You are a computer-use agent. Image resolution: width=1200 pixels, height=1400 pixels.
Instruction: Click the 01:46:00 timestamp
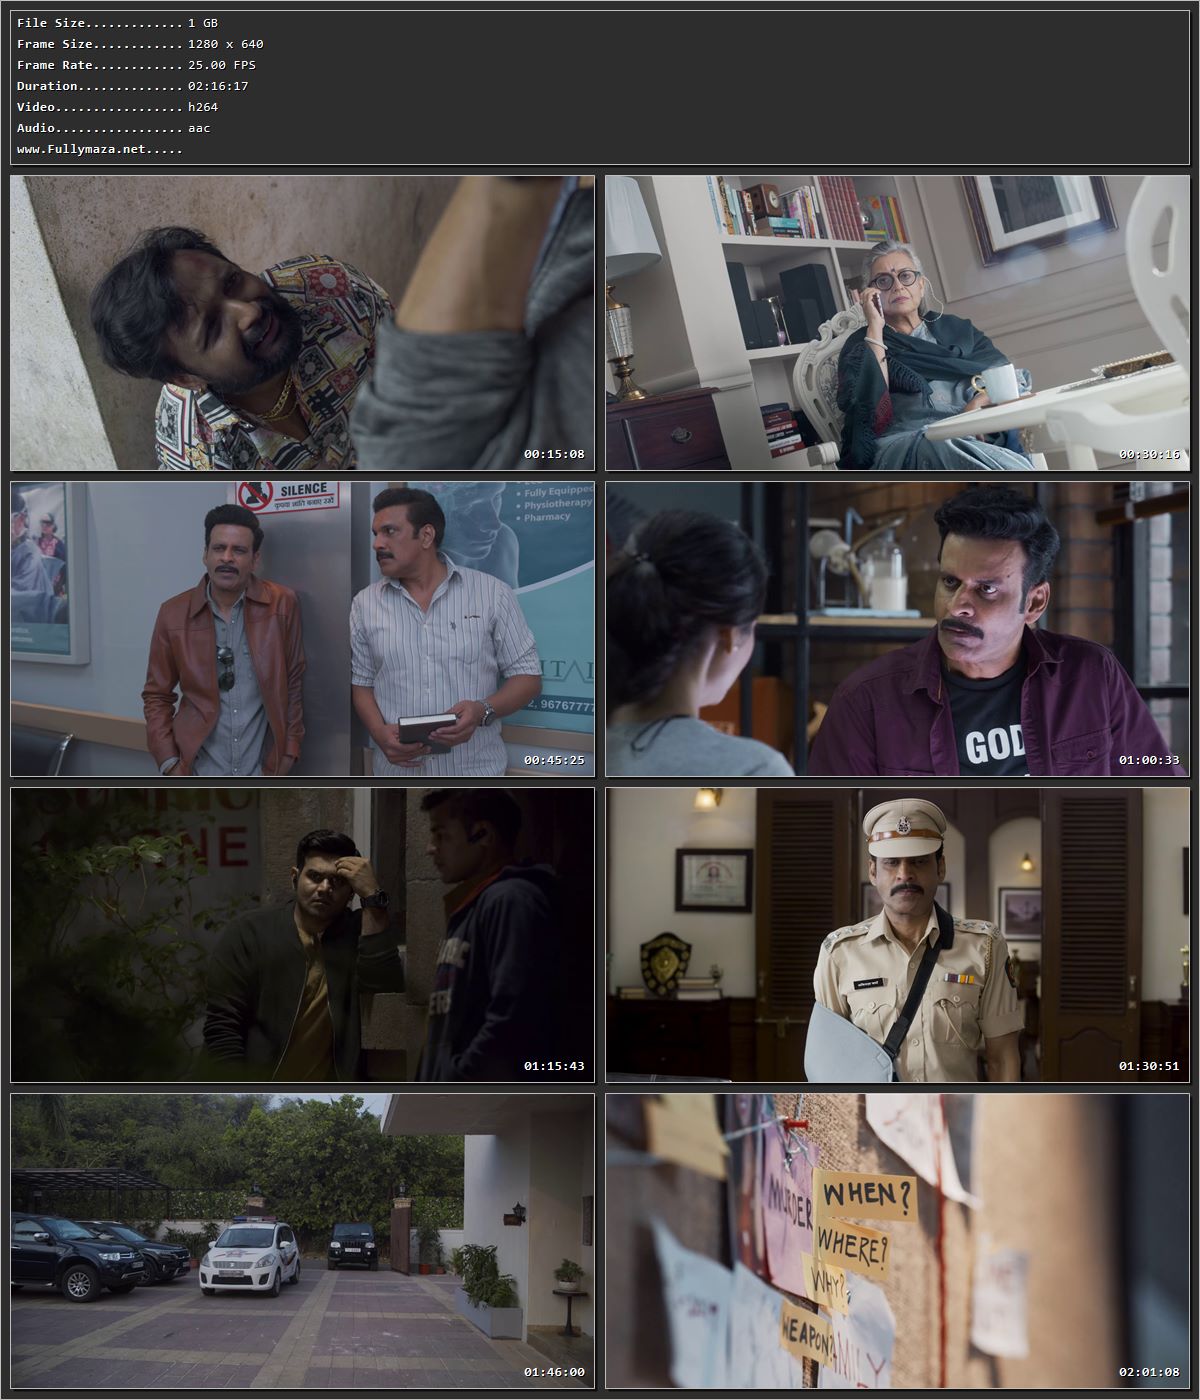(554, 1372)
